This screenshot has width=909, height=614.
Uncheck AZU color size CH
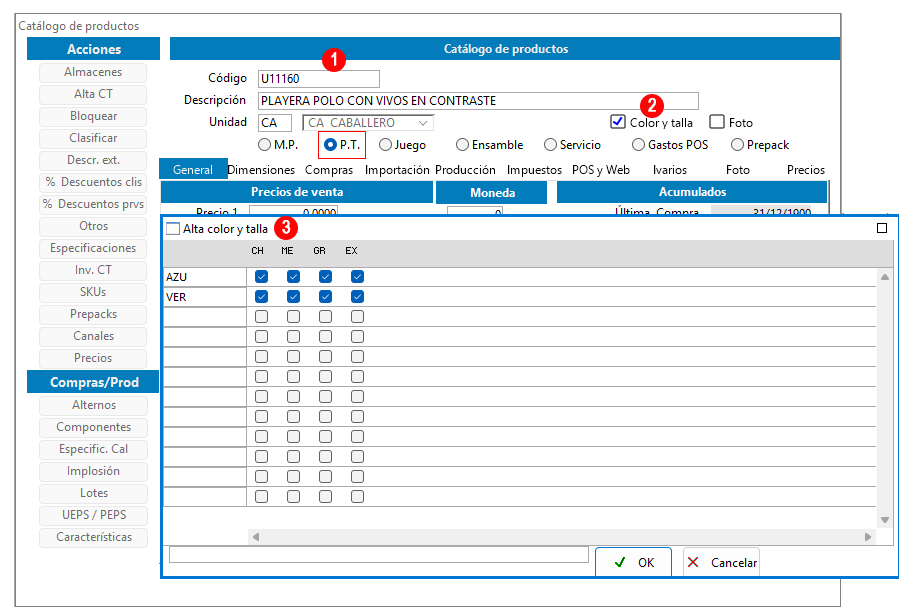(261, 277)
